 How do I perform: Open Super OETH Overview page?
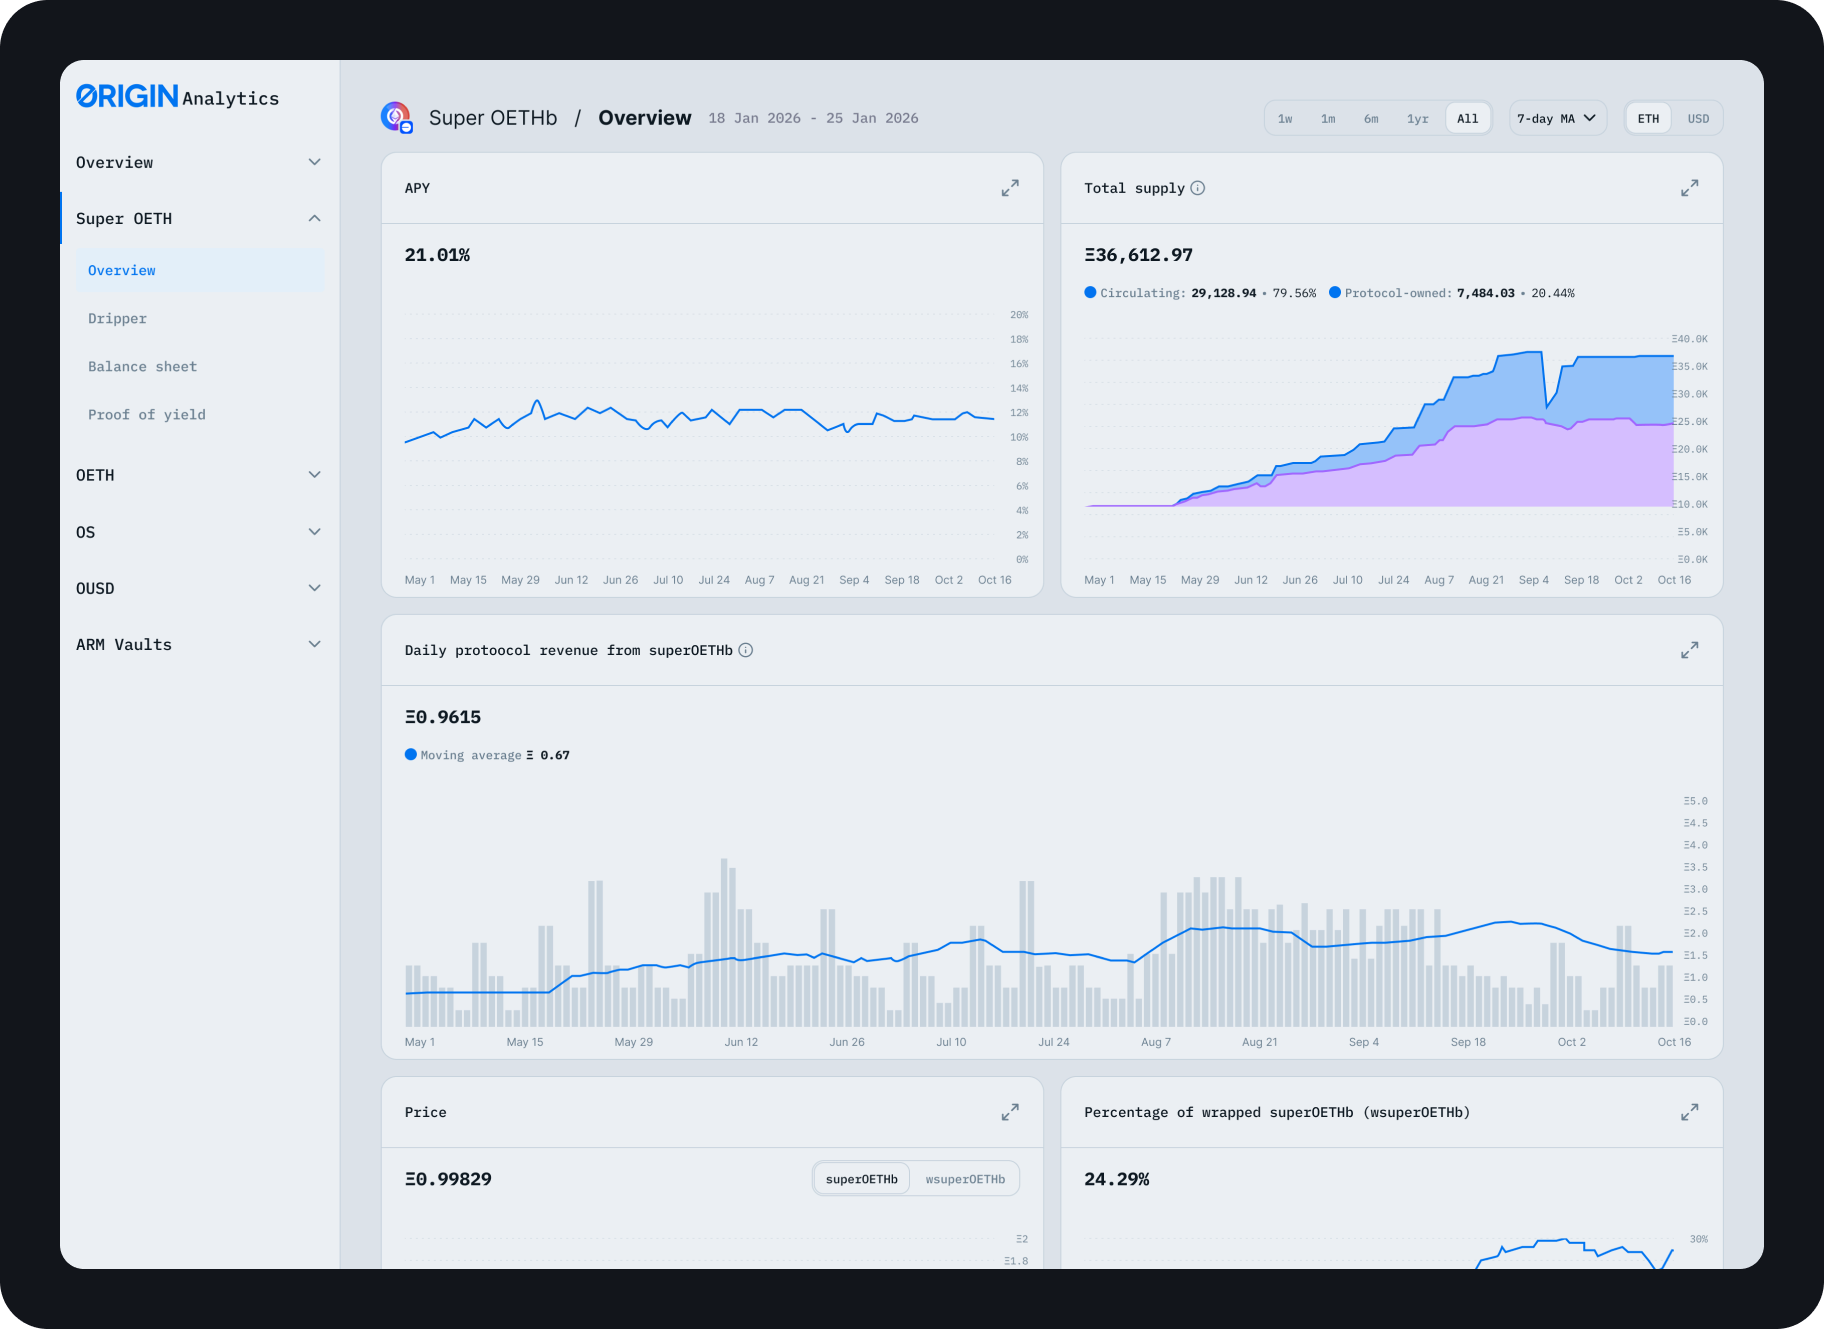[x=199, y=270]
